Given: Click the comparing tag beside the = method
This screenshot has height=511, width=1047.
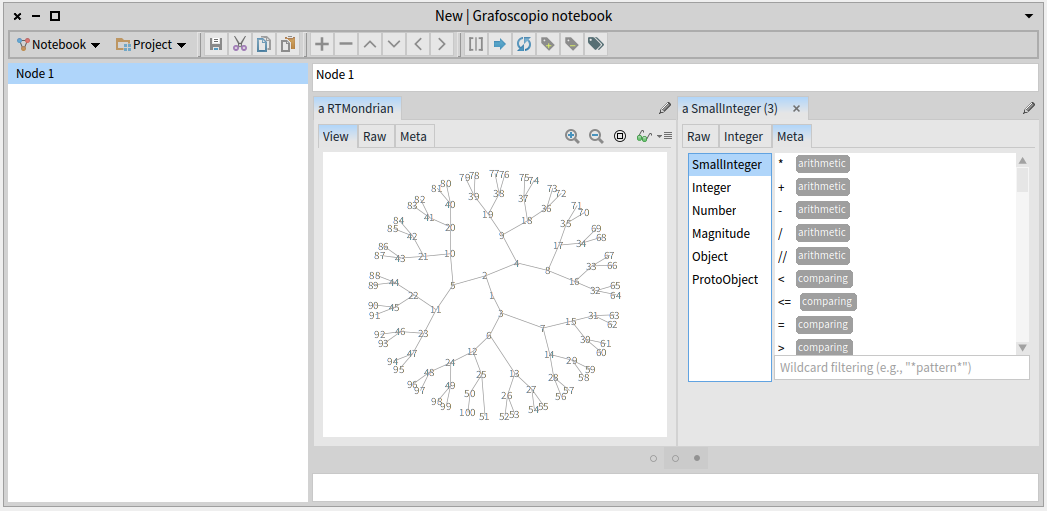Looking at the screenshot, I should point(823,325).
